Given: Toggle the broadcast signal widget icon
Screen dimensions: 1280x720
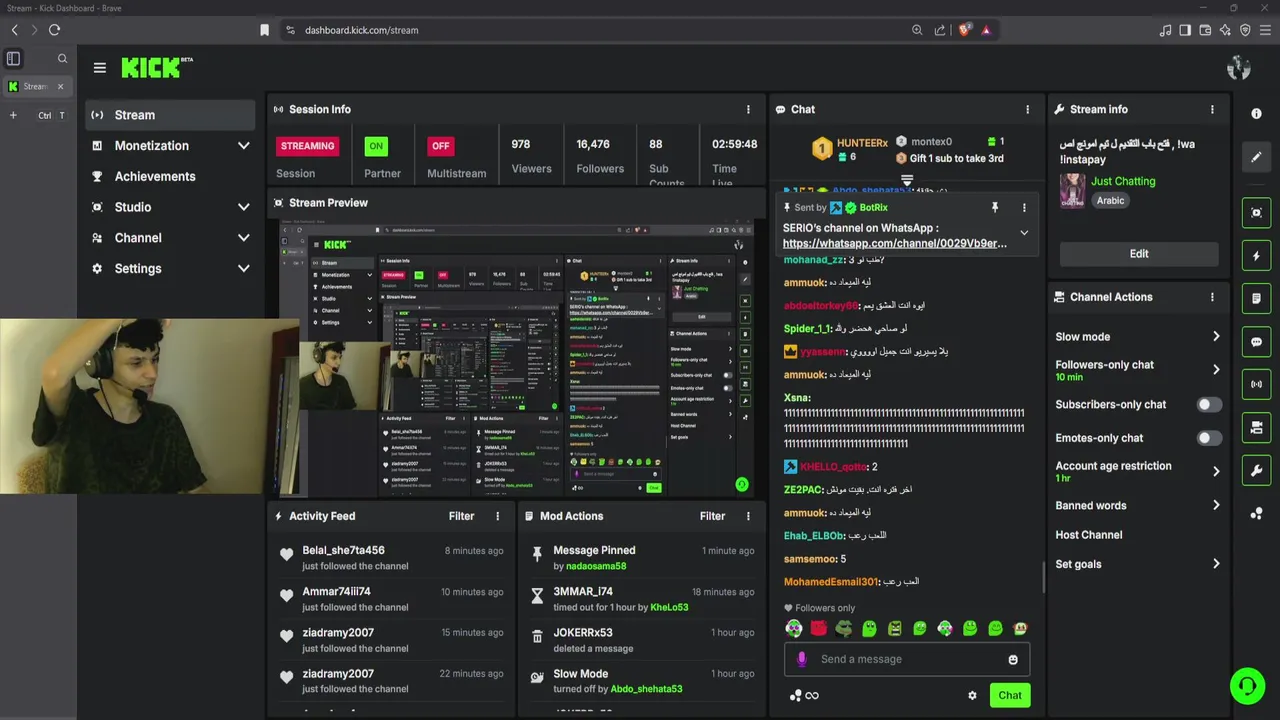Looking at the screenshot, I should (x=1257, y=384).
